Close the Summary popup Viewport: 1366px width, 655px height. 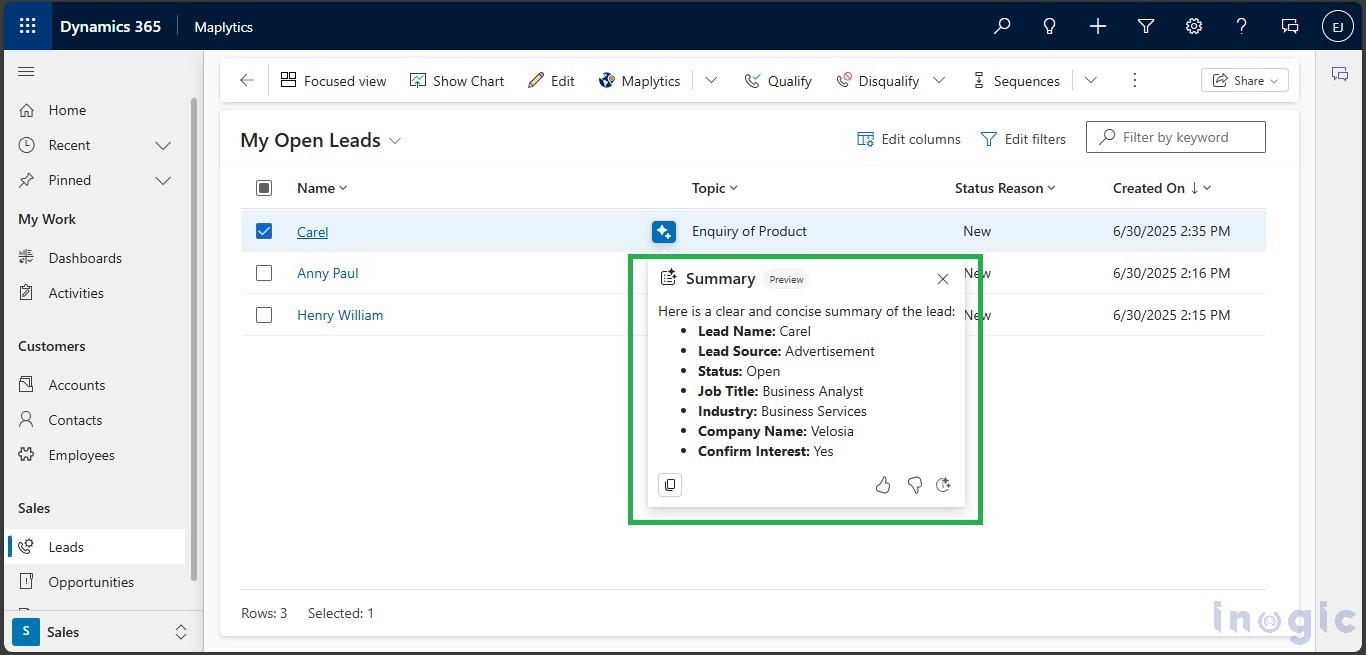coord(943,279)
